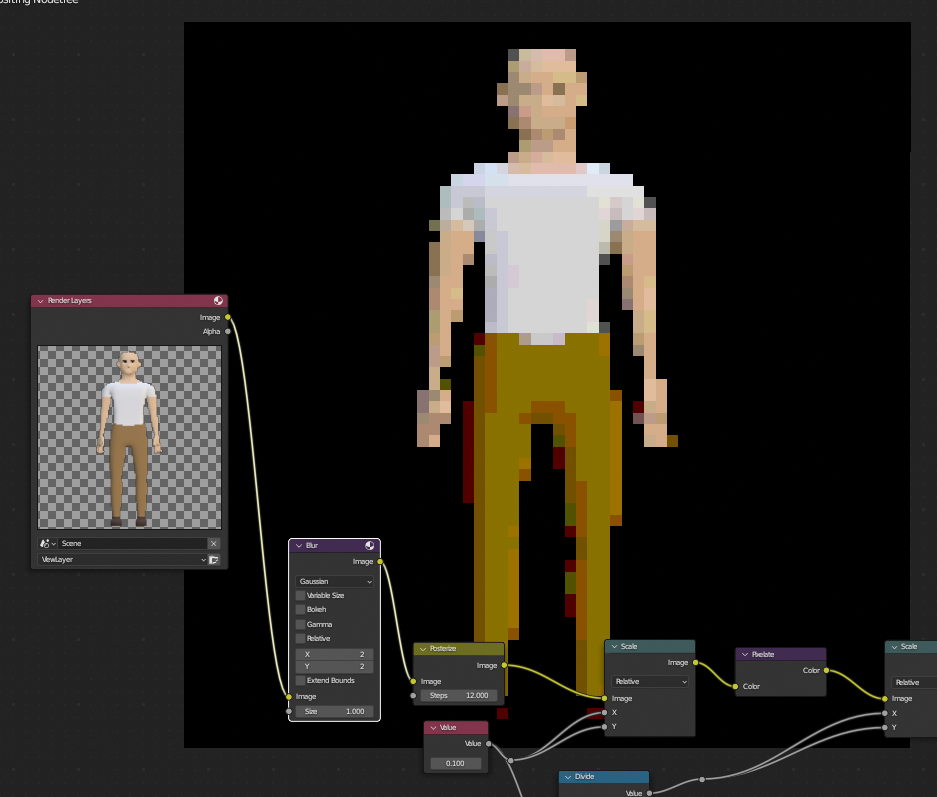This screenshot has height=797, width=937.
Task: Open the Gaussian filter type dropdown
Action: [x=334, y=581]
